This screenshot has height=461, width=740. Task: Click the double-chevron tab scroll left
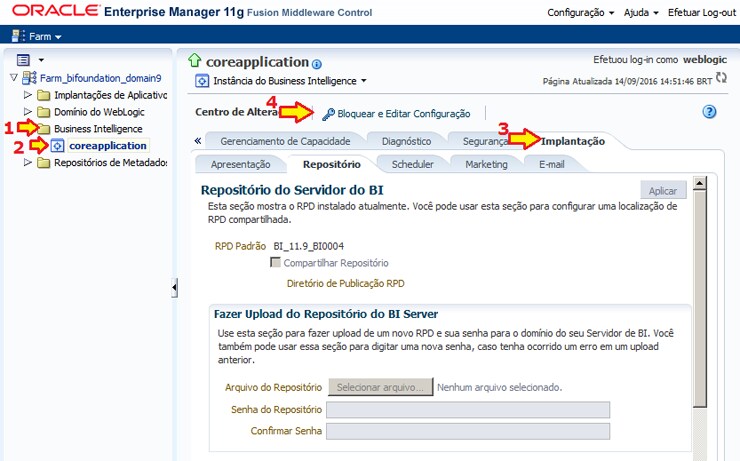(198, 141)
